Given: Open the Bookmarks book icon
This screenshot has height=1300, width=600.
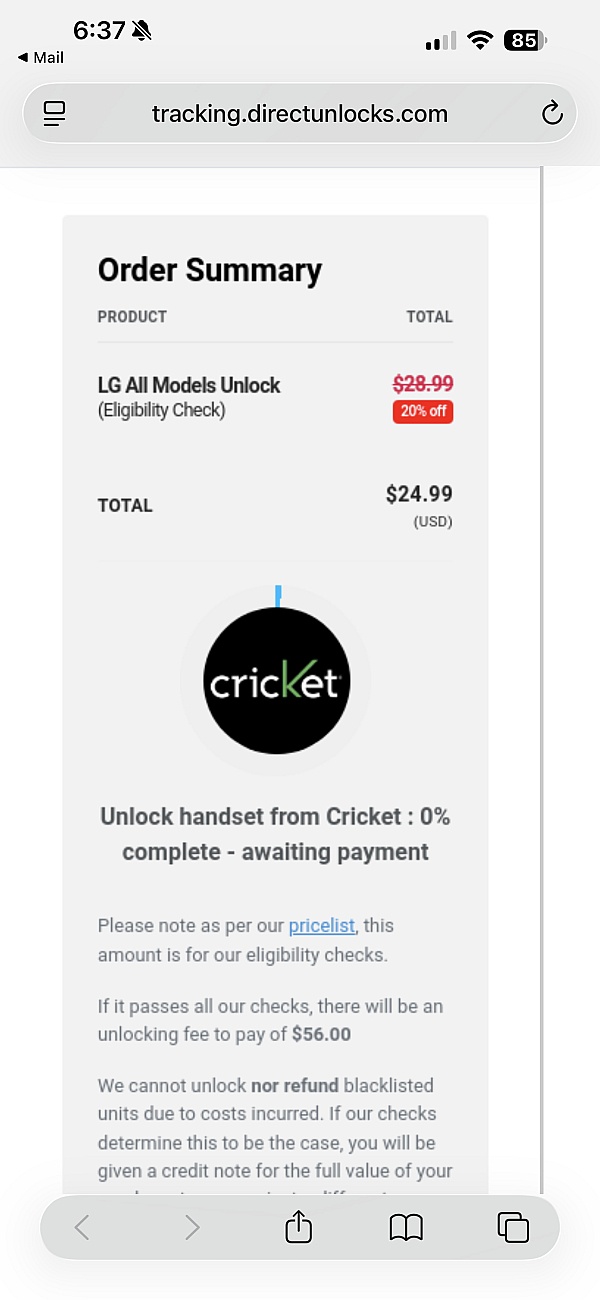Looking at the screenshot, I should coord(406,1227).
